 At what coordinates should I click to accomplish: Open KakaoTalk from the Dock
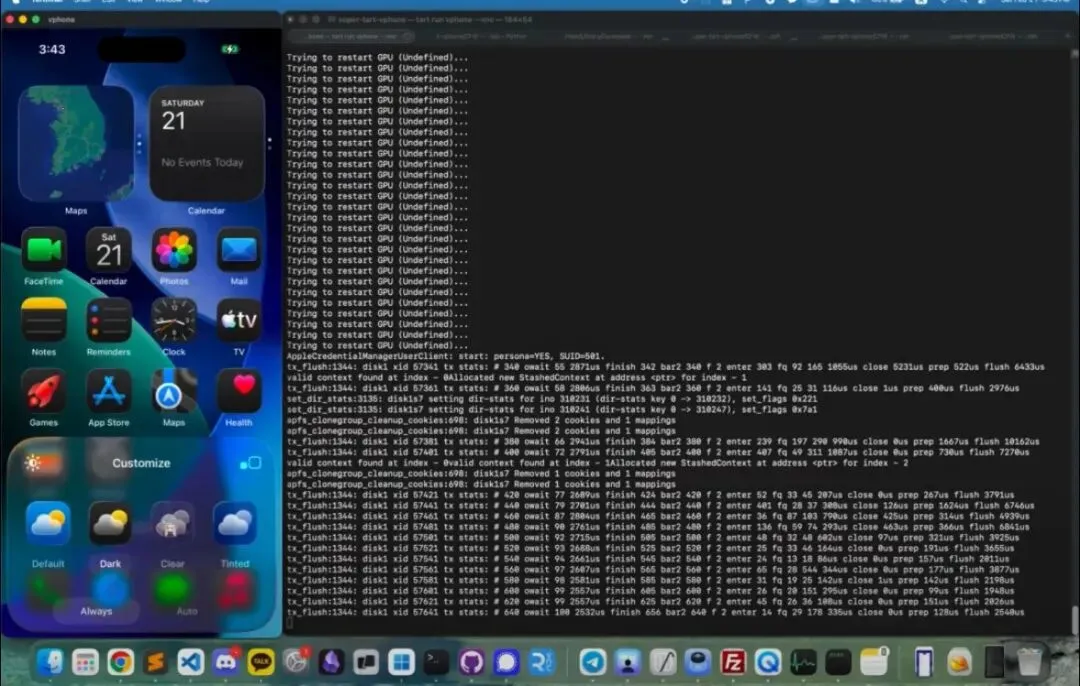(261, 662)
